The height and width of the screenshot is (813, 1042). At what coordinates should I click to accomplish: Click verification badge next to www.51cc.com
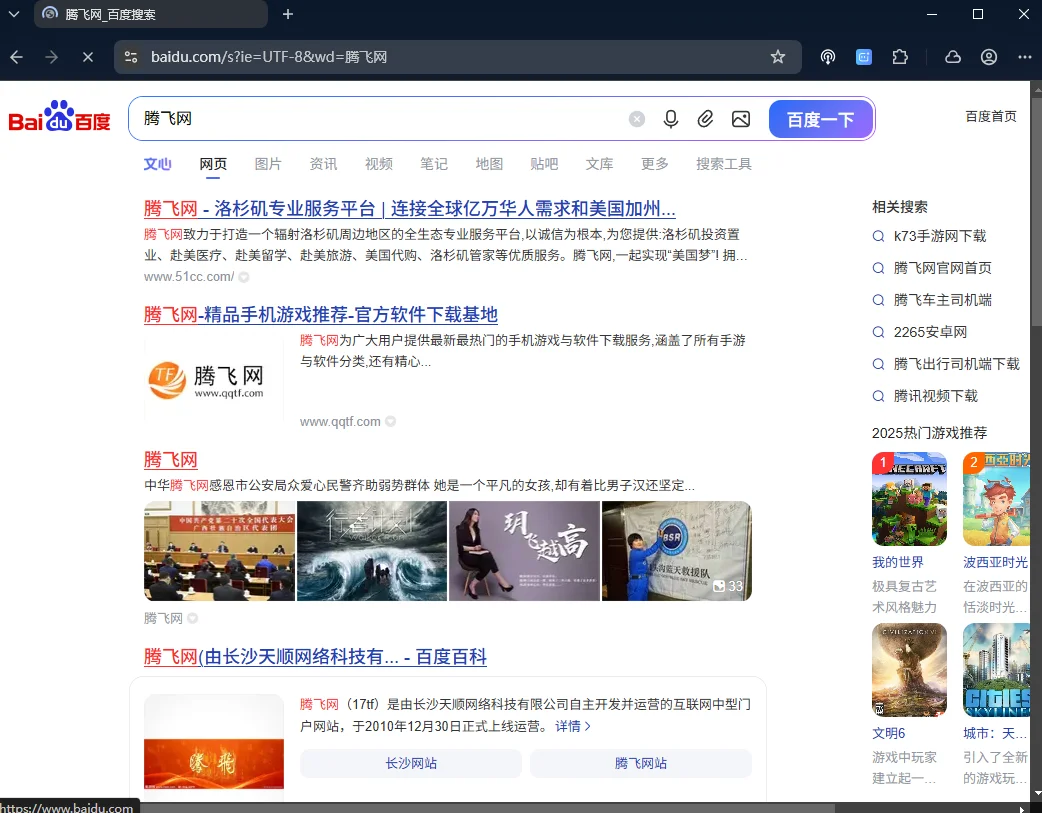pos(244,277)
